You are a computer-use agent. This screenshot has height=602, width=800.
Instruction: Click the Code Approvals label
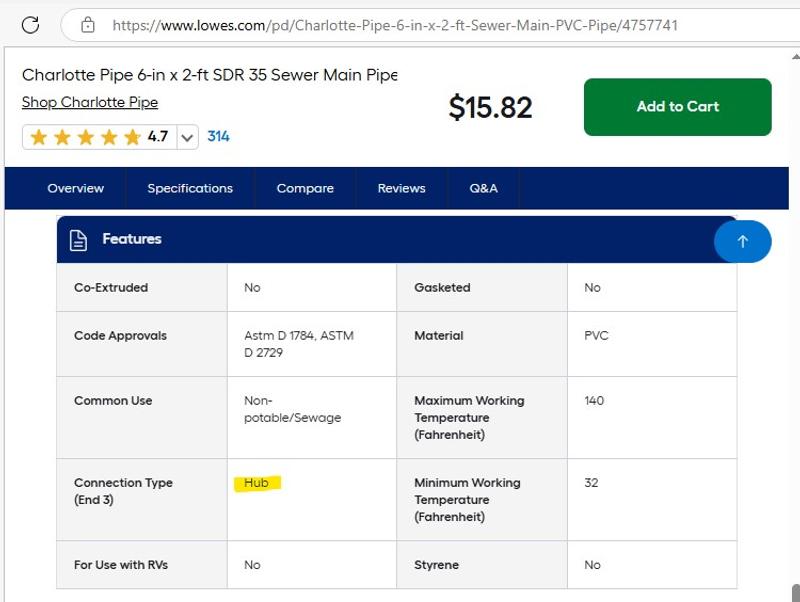[120, 336]
